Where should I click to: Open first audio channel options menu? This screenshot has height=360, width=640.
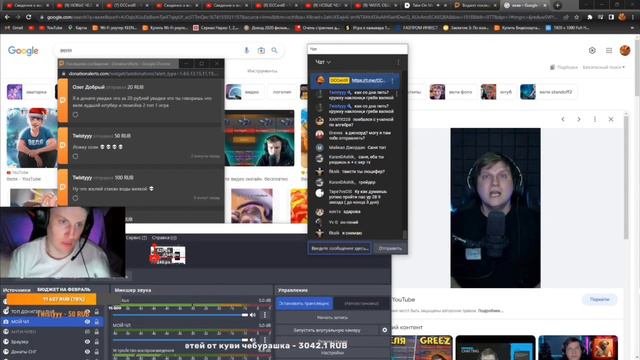click(x=264, y=315)
